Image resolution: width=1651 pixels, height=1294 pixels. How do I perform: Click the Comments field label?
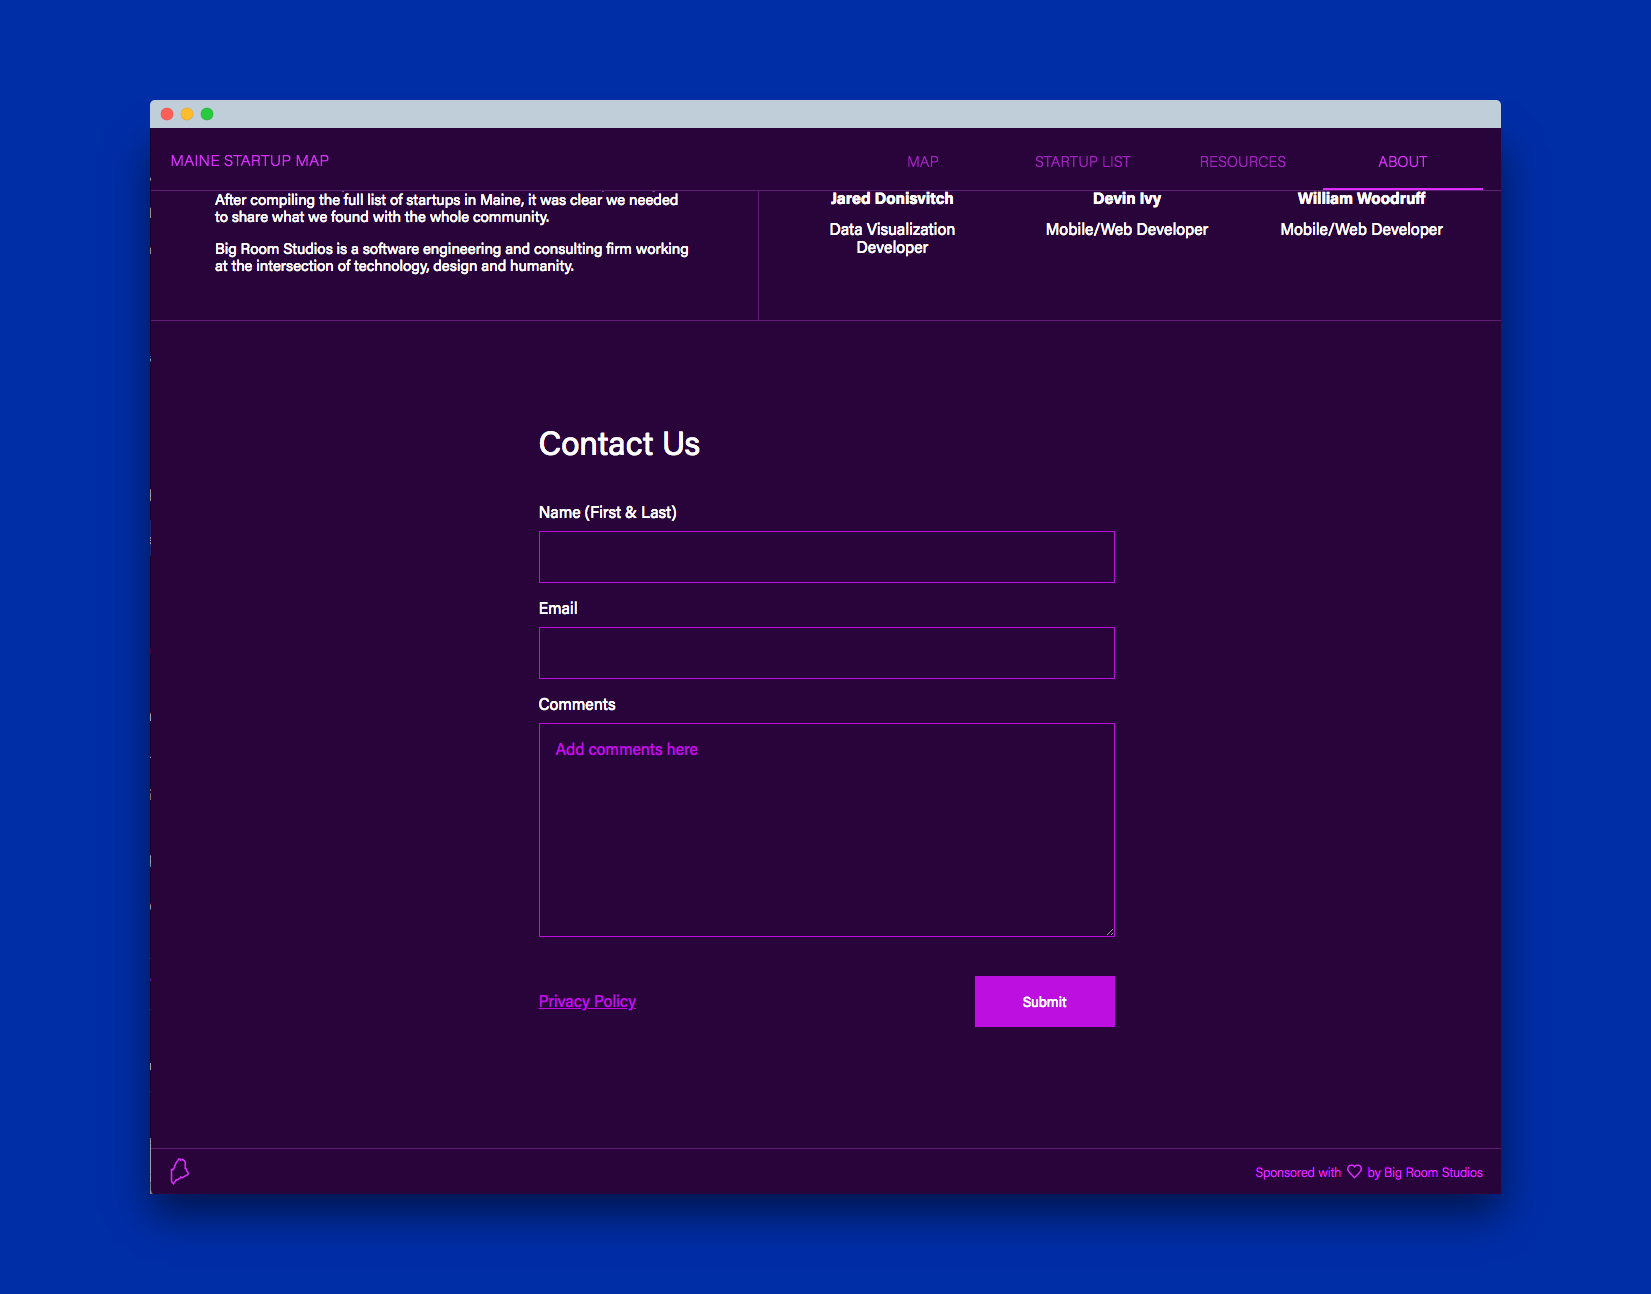coord(577,704)
